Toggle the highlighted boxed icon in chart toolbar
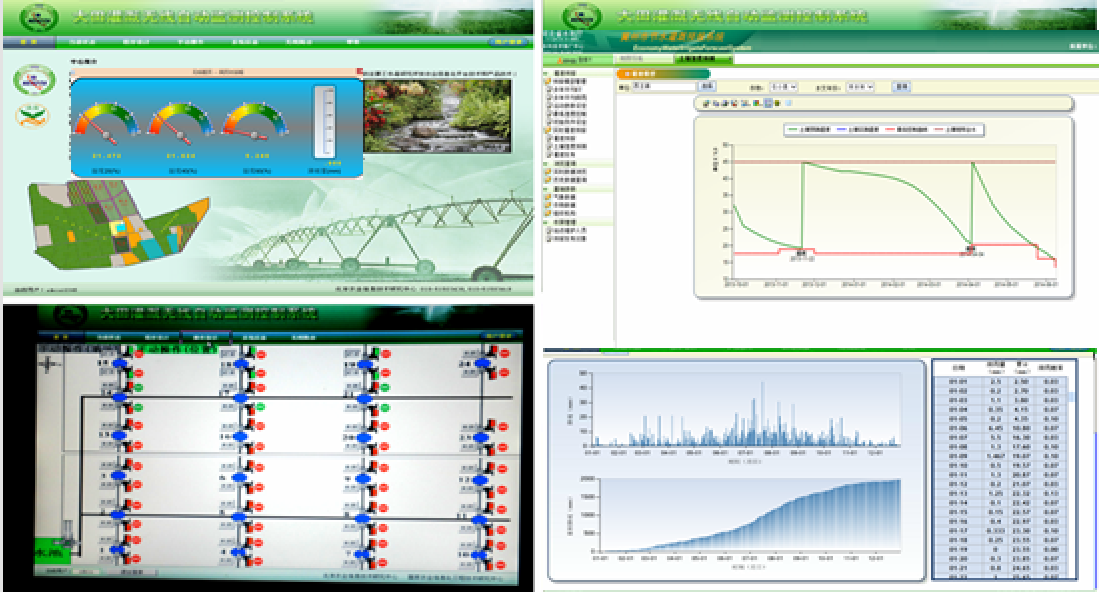The height and width of the screenshot is (592, 1099). tap(767, 103)
